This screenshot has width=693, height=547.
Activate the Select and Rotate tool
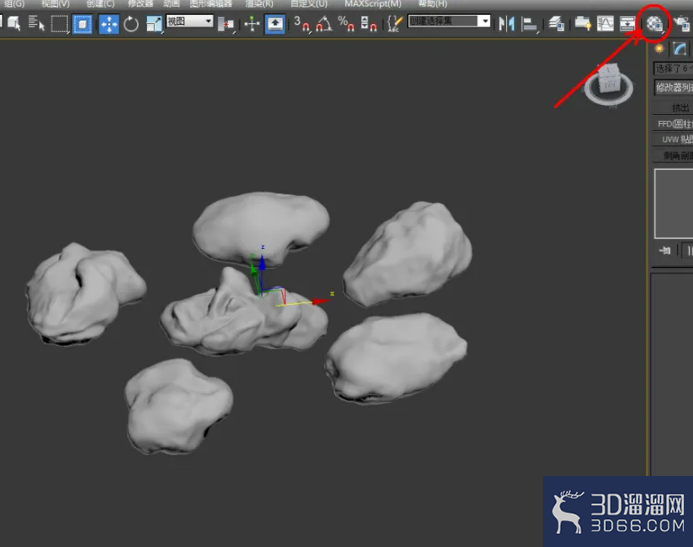pyautogui.click(x=131, y=24)
